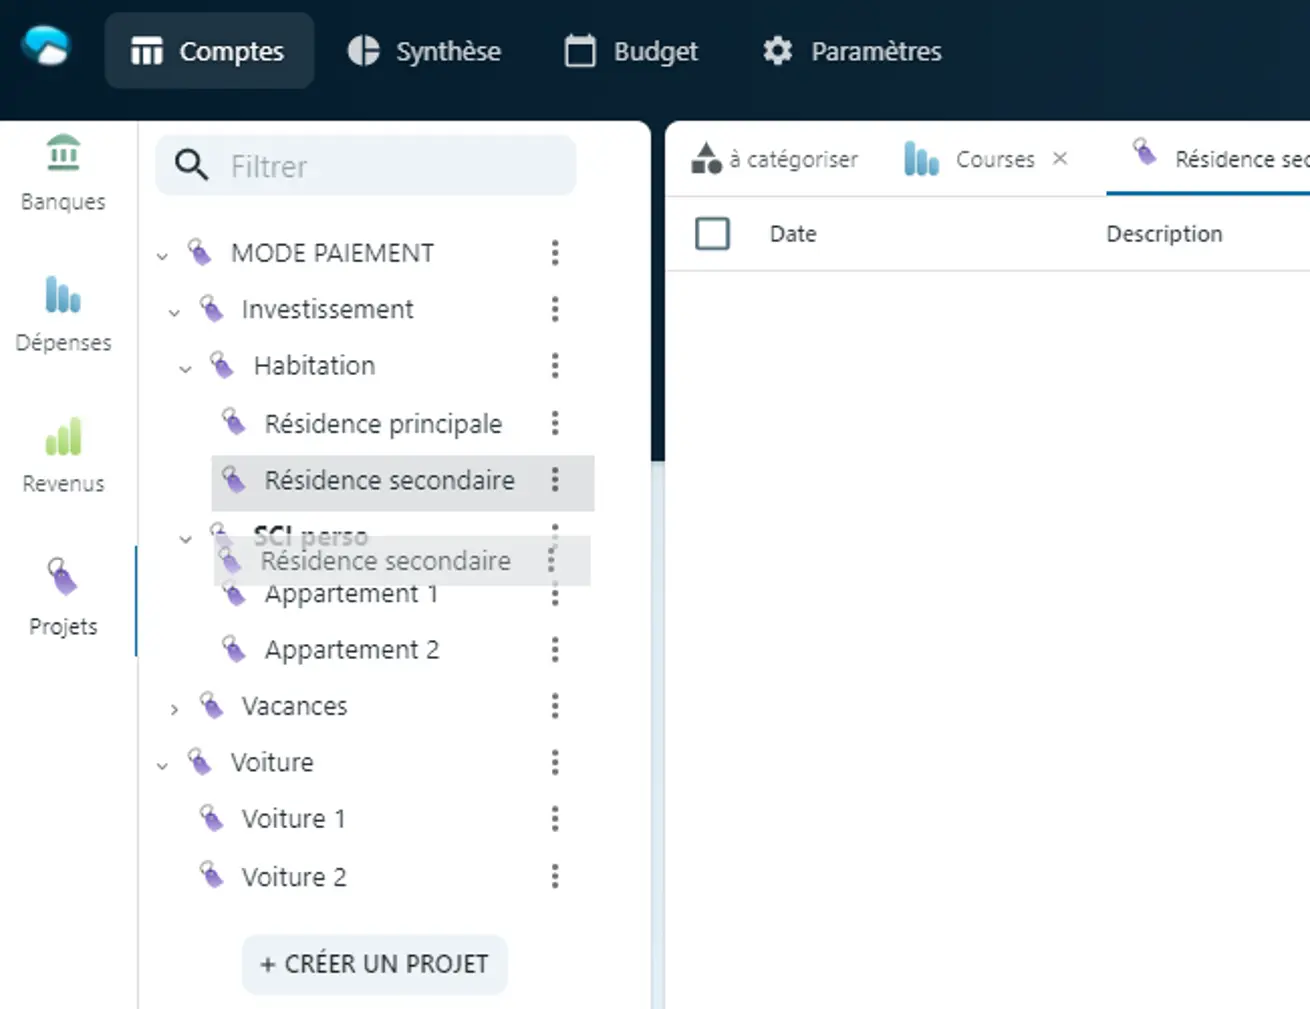1310x1009 pixels.
Task: Open three-dot menu for Vacances
Action: point(555,707)
